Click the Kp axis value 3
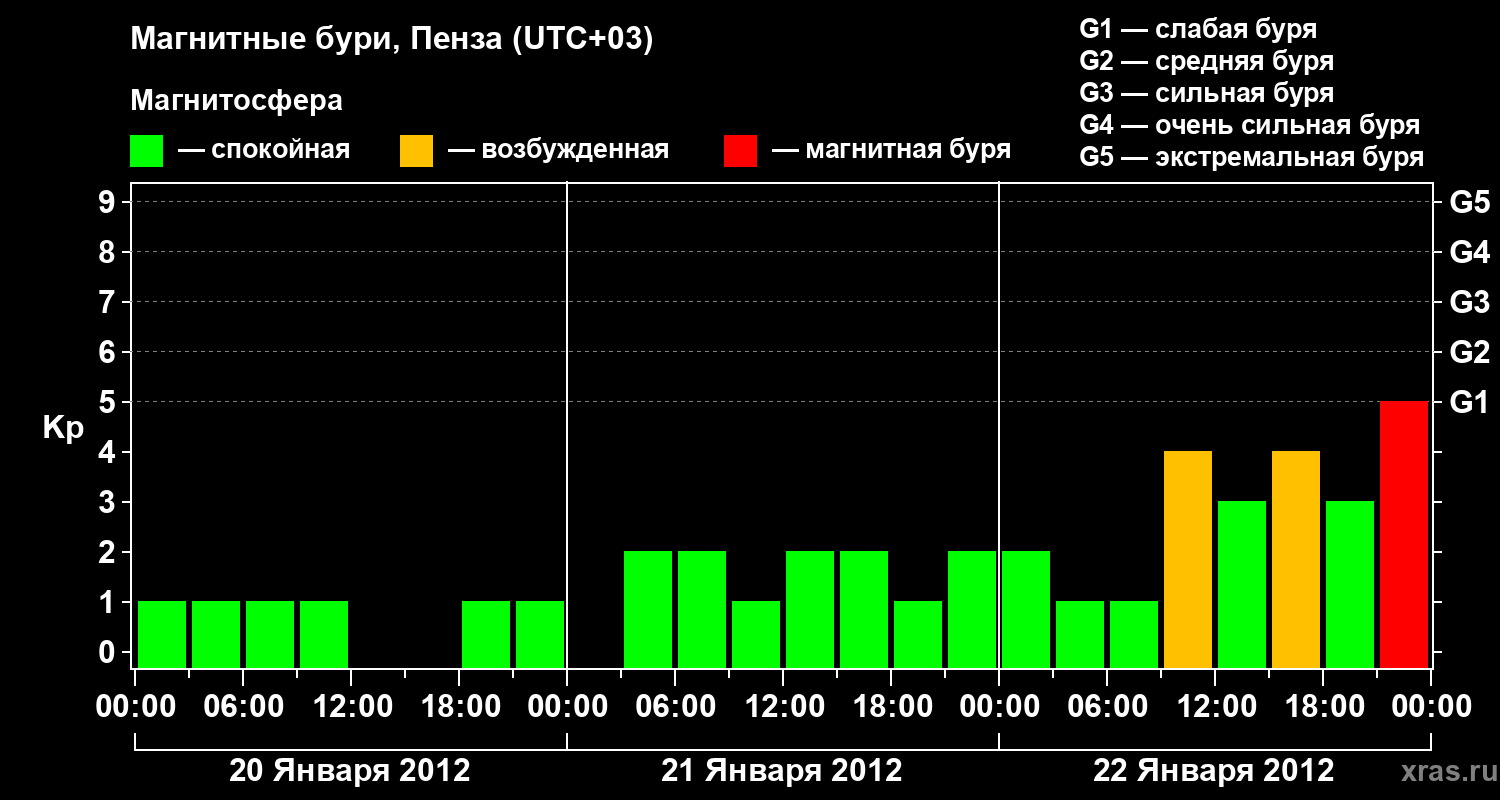 tap(109, 502)
